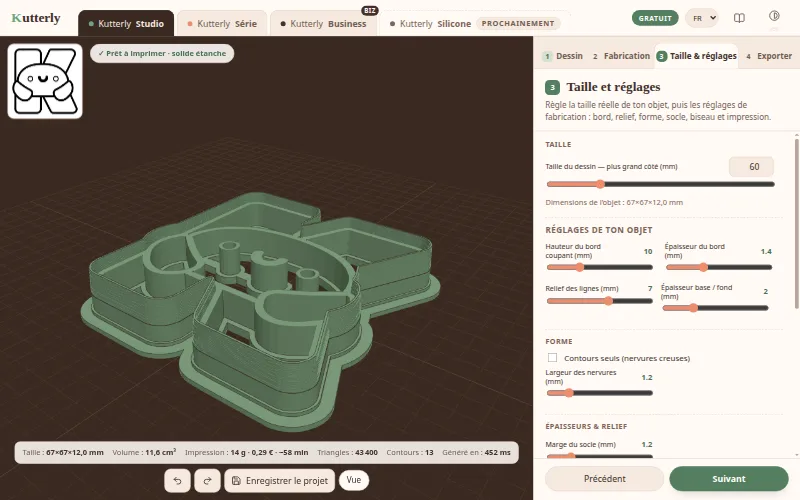Adjust the Taille du dessin slider
The height and width of the screenshot is (500, 800).
[660, 184]
